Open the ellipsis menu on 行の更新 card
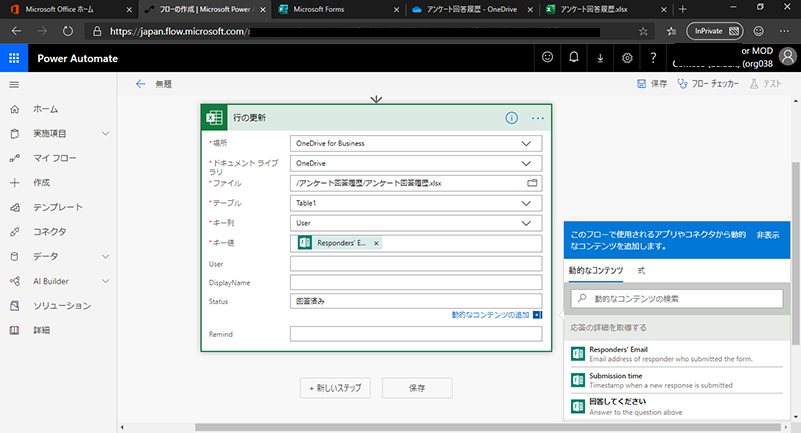The image size is (801, 433). 537,118
